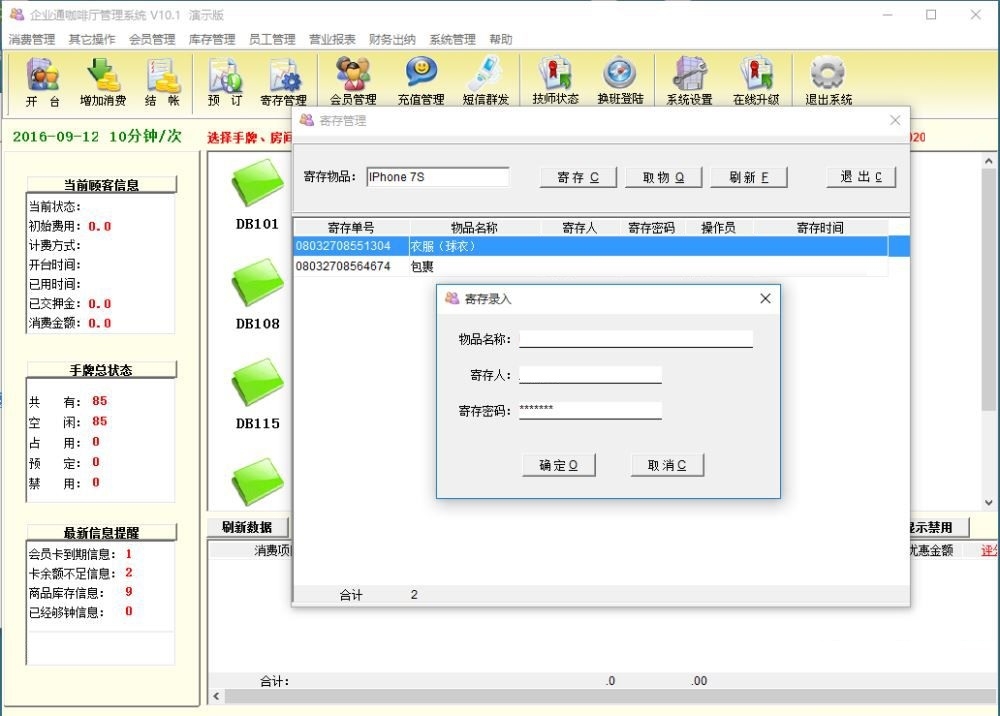Click the 开台 toolbar icon

click(x=42, y=82)
